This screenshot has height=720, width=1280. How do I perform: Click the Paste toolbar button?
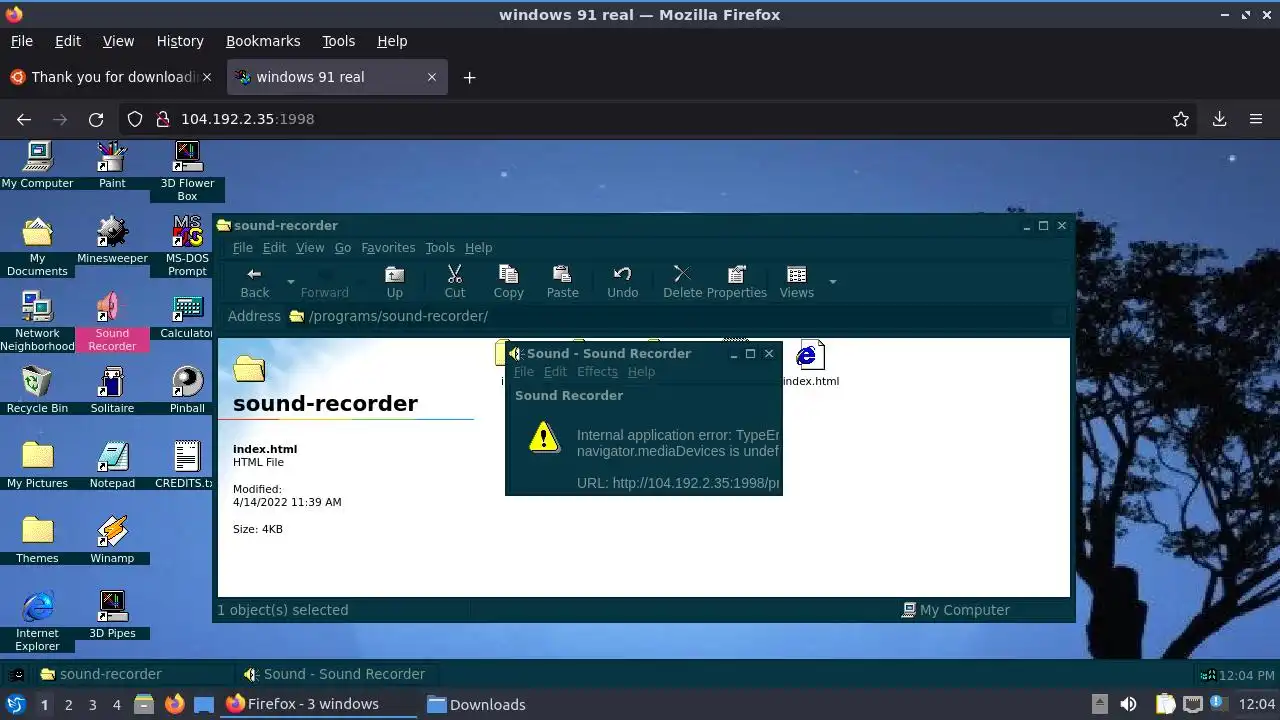coord(562,282)
